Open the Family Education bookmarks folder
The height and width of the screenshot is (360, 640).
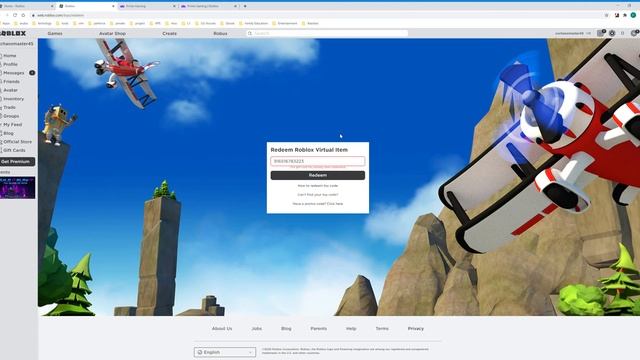(x=253, y=23)
